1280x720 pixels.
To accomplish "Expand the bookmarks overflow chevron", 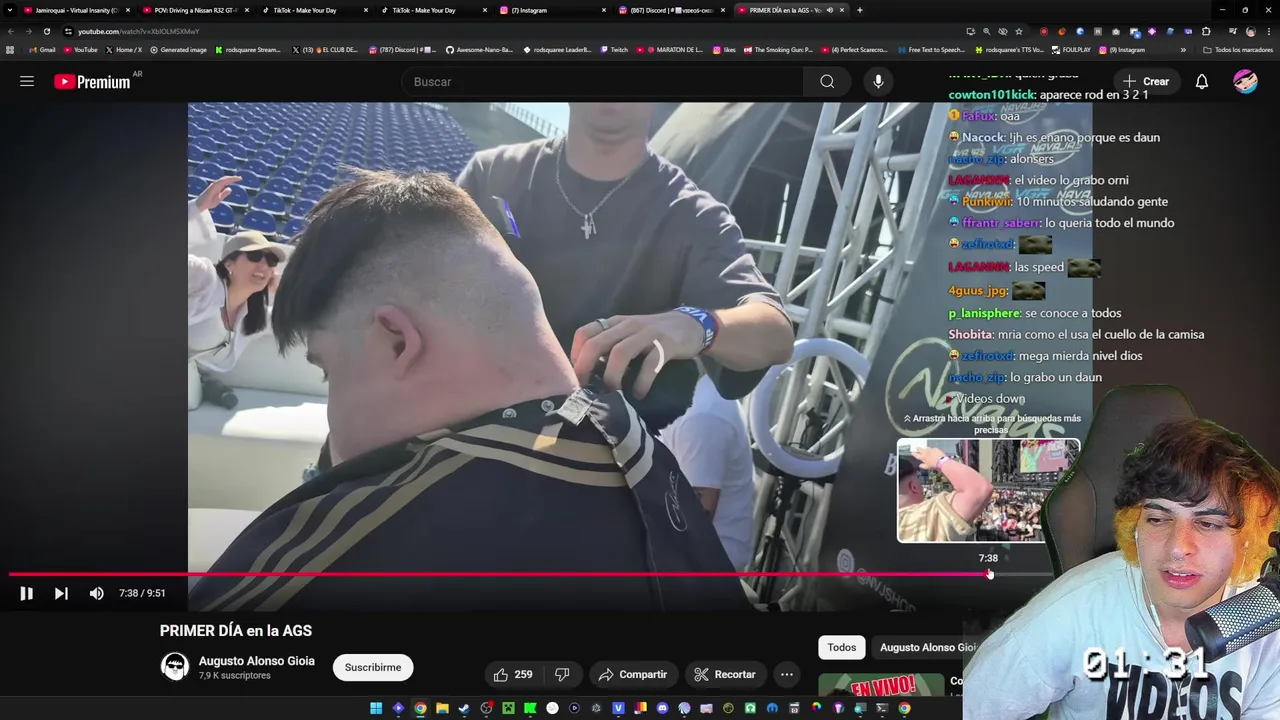I will point(1183,50).
